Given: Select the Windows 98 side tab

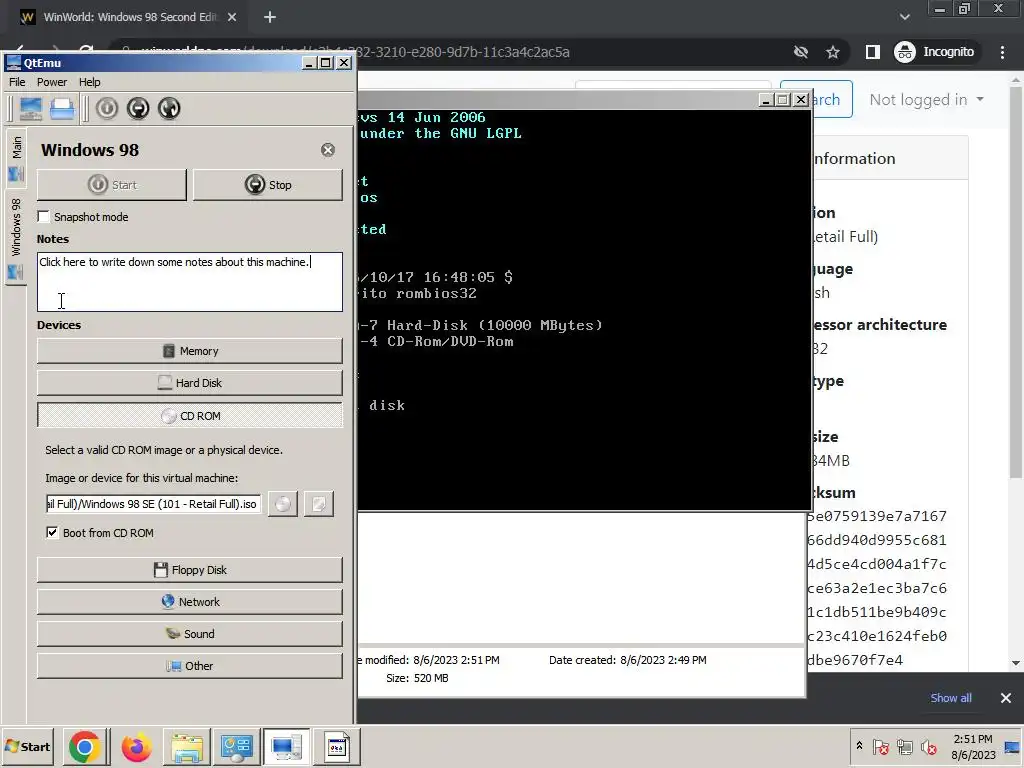Looking at the screenshot, I should tap(16, 238).
